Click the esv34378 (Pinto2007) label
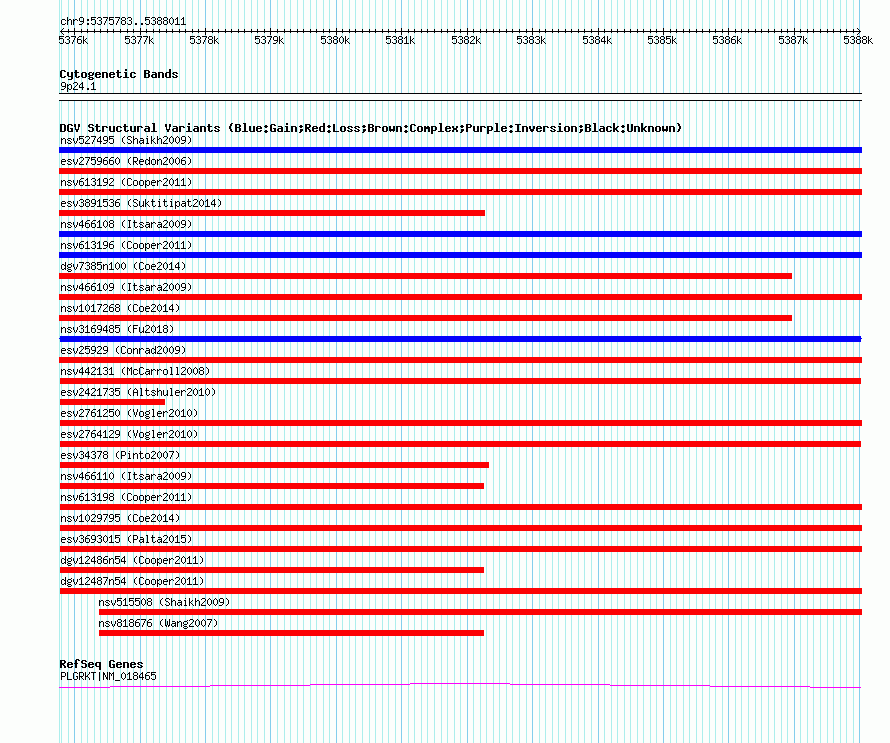The image size is (890, 743). tap(120, 455)
